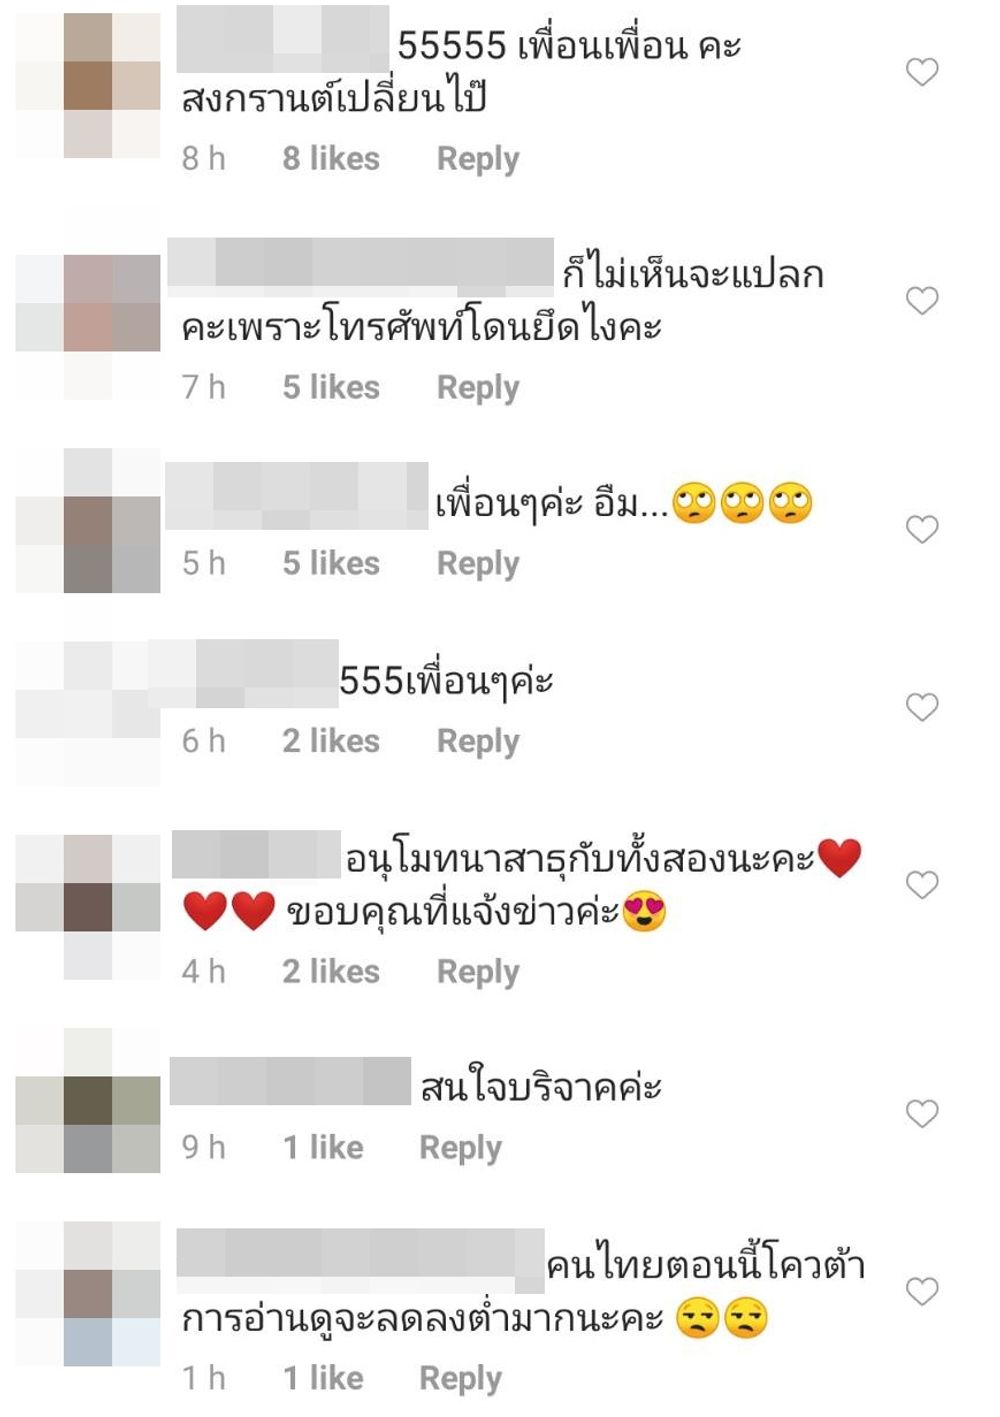Open 5 likes on 7 h comment
Image resolution: width=1000 pixels, height=1417 pixels.
point(331,387)
